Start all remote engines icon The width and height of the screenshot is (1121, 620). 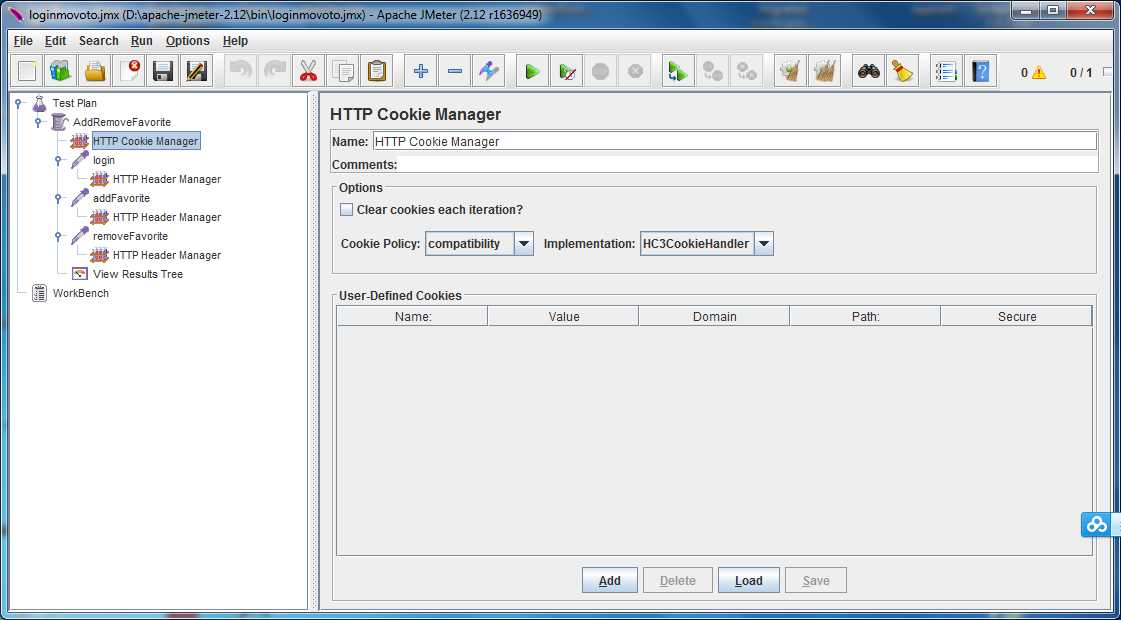point(678,71)
